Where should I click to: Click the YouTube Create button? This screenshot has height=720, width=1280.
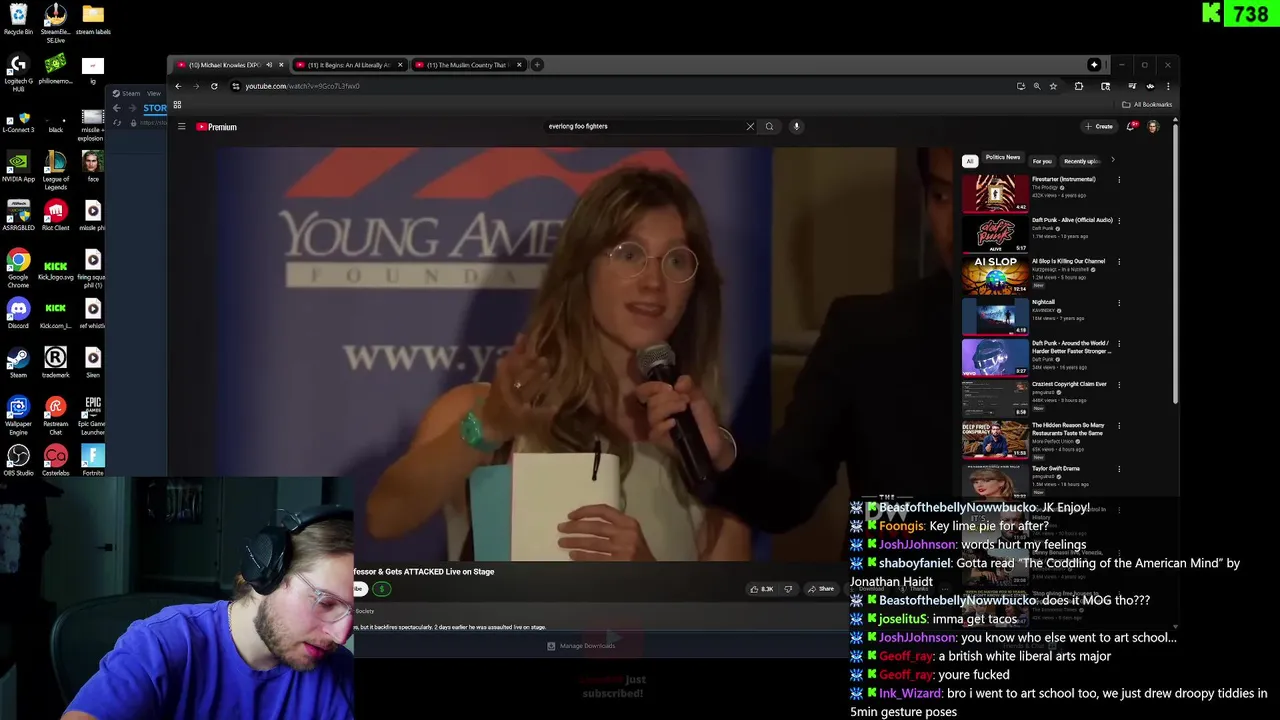[x=1099, y=126]
